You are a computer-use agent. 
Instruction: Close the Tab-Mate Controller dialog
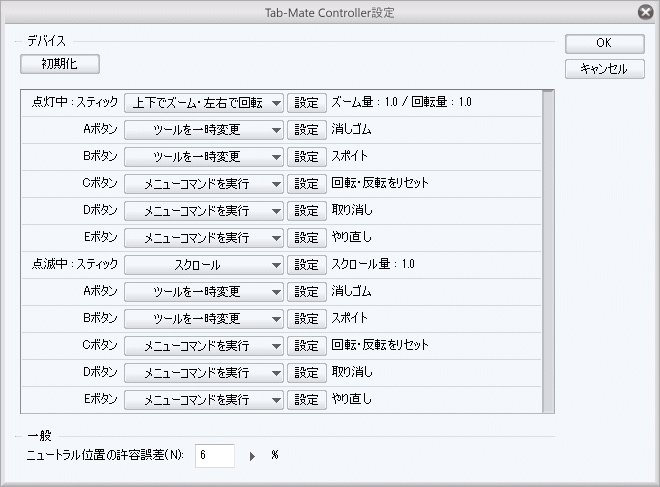click(646, 12)
